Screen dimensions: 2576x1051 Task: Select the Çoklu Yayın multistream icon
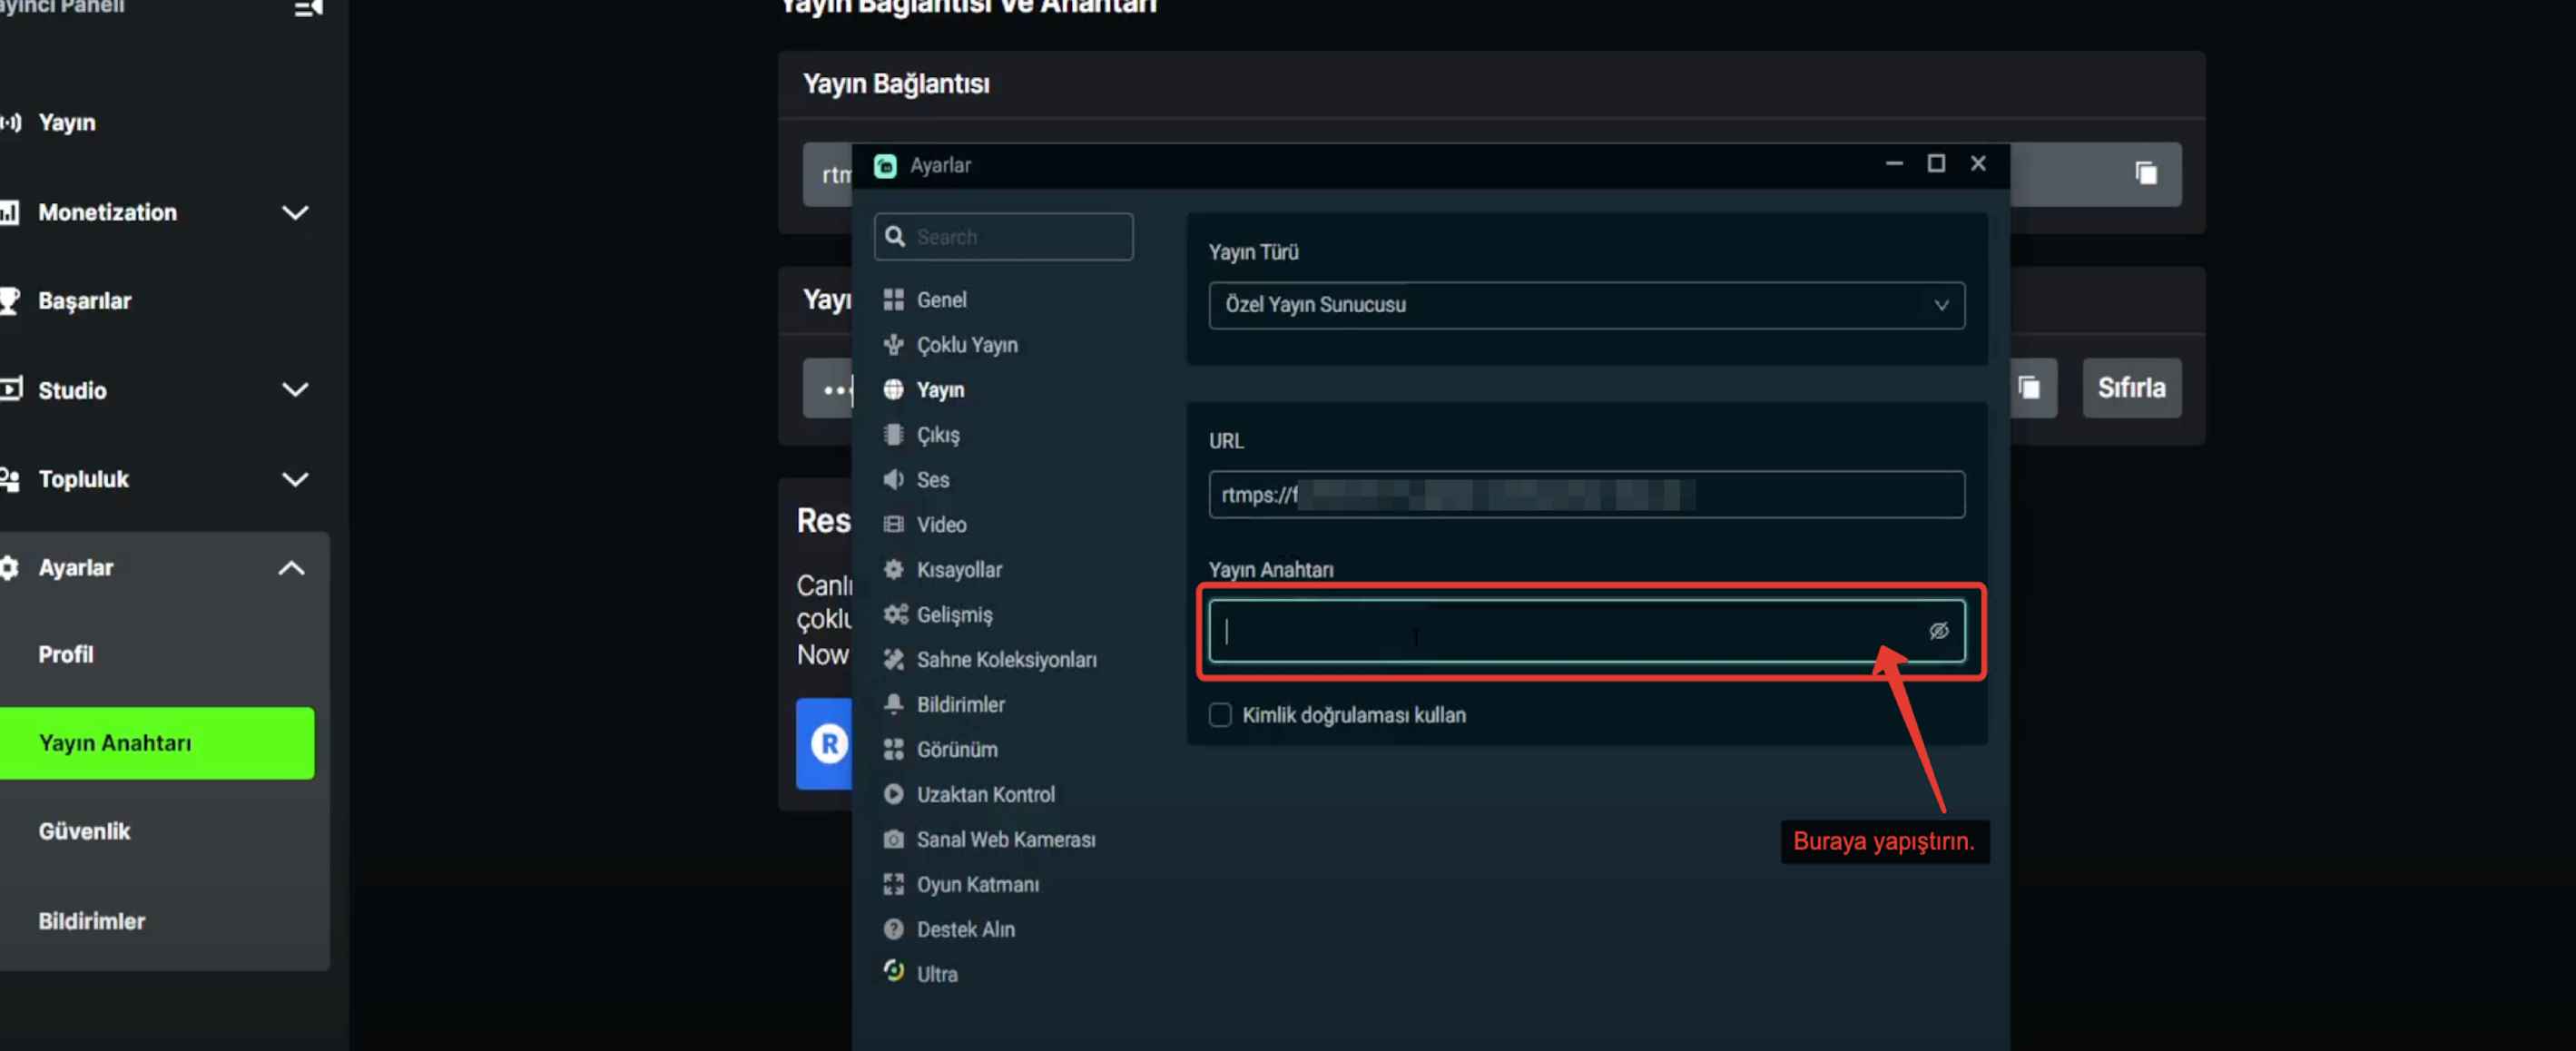[893, 344]
